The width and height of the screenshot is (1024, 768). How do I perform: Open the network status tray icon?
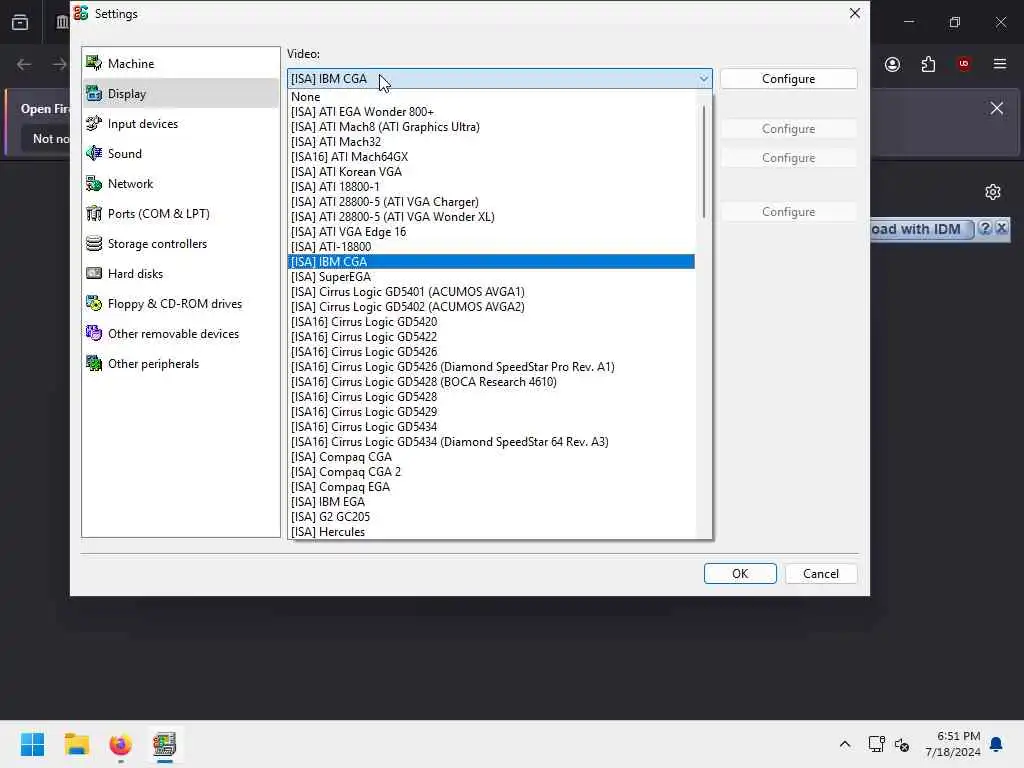[x=876, y=744]
